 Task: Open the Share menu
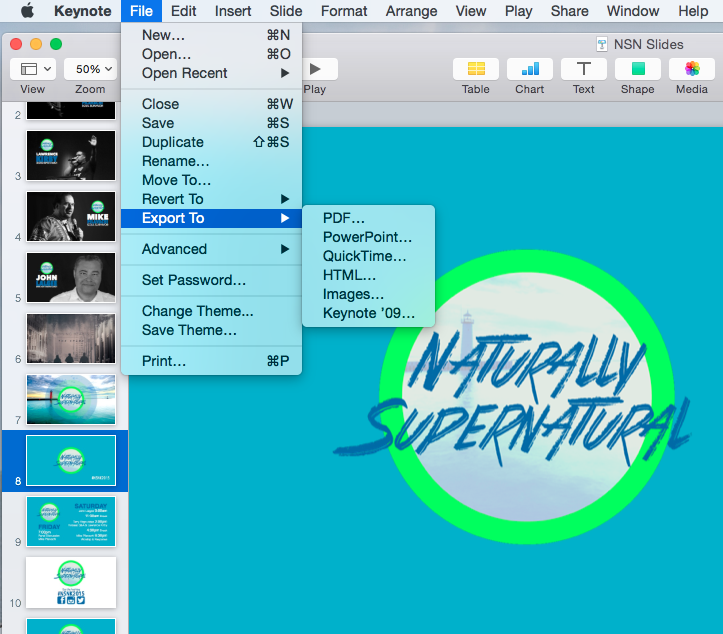(569, 11)
